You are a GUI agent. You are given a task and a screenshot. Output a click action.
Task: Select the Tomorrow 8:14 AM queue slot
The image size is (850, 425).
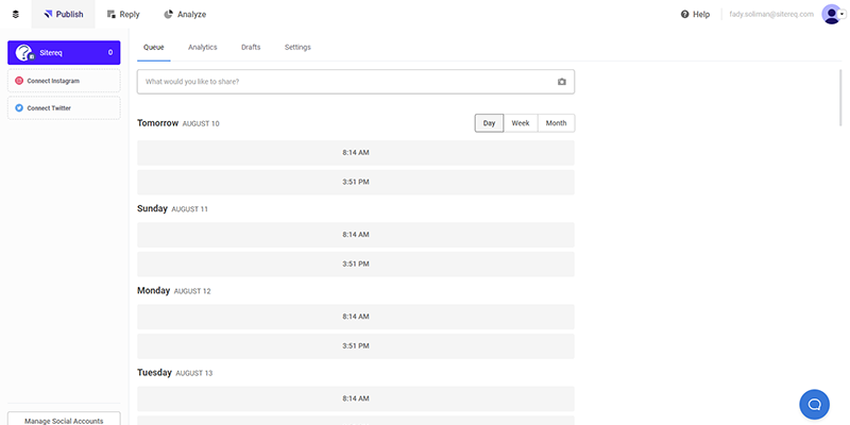(x=356, y=153)
